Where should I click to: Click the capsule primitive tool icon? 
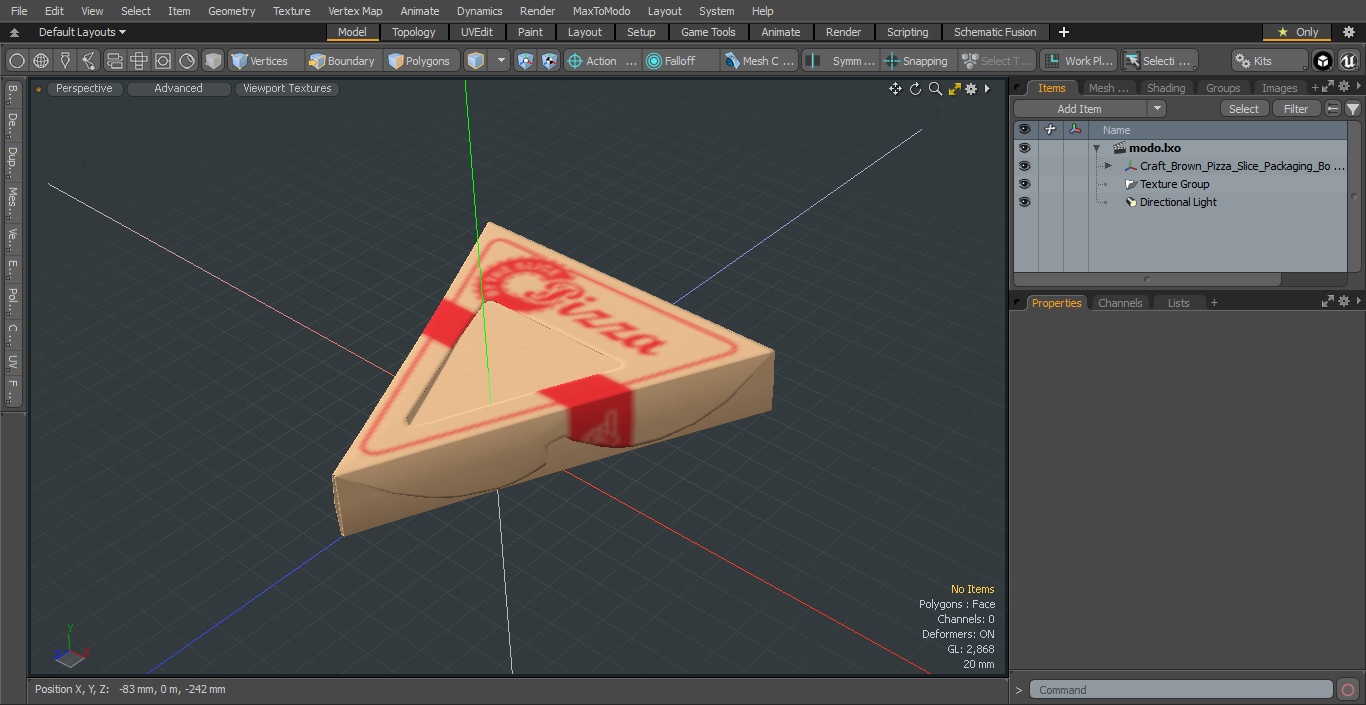click(114, 61)
